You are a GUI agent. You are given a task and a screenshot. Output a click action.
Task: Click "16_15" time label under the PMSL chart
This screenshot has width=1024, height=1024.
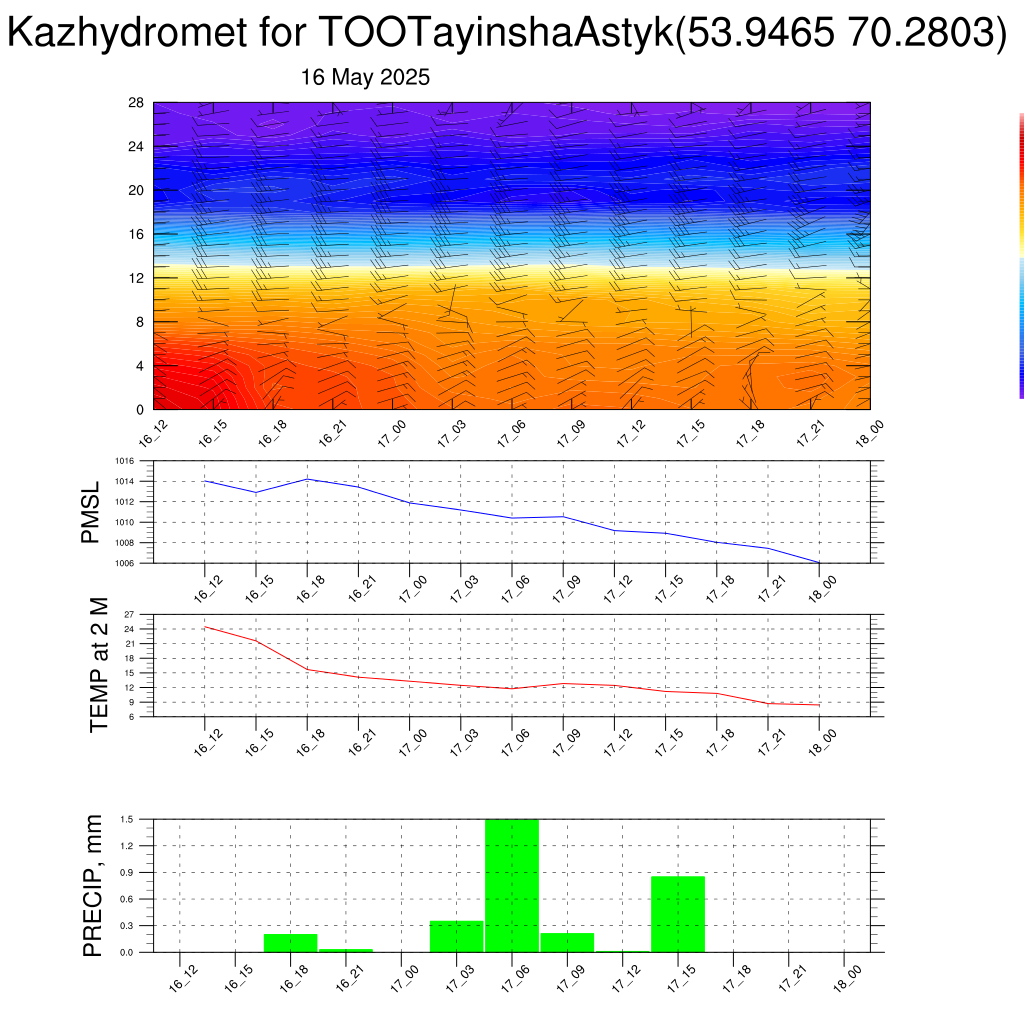coord(259,588)
